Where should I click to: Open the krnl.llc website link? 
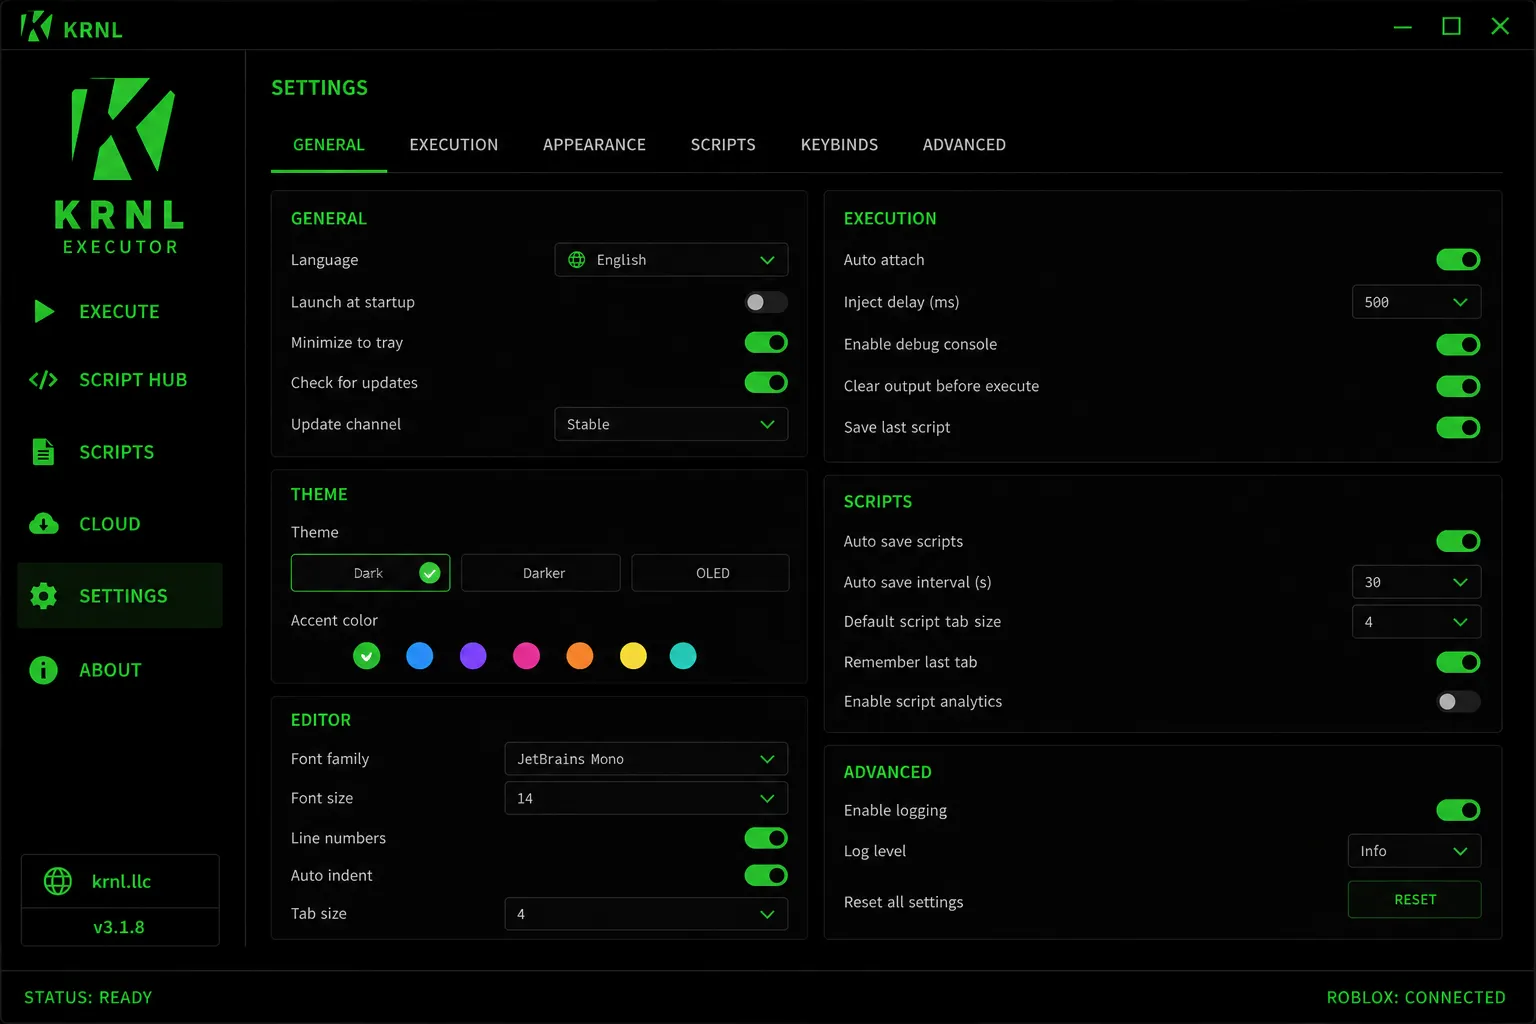120,881
